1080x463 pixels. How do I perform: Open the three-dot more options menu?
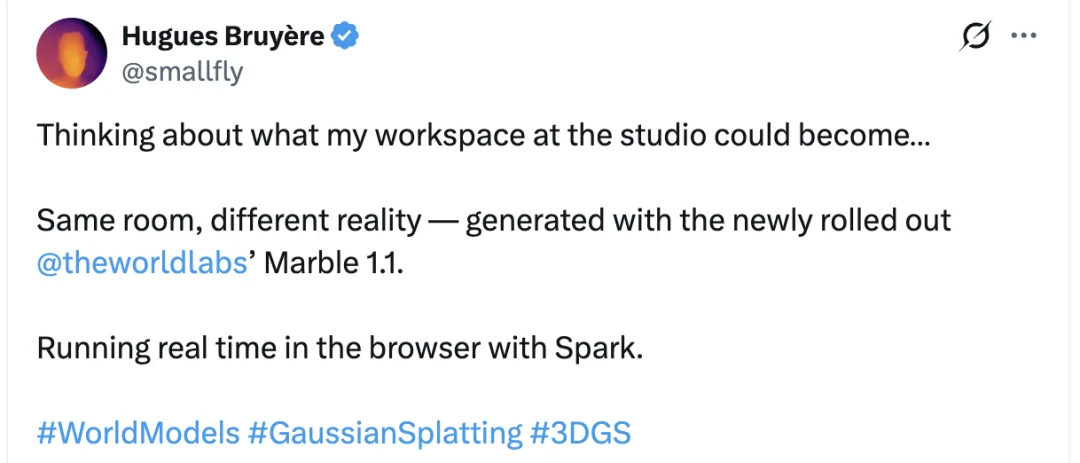[x=1023, y=36]
